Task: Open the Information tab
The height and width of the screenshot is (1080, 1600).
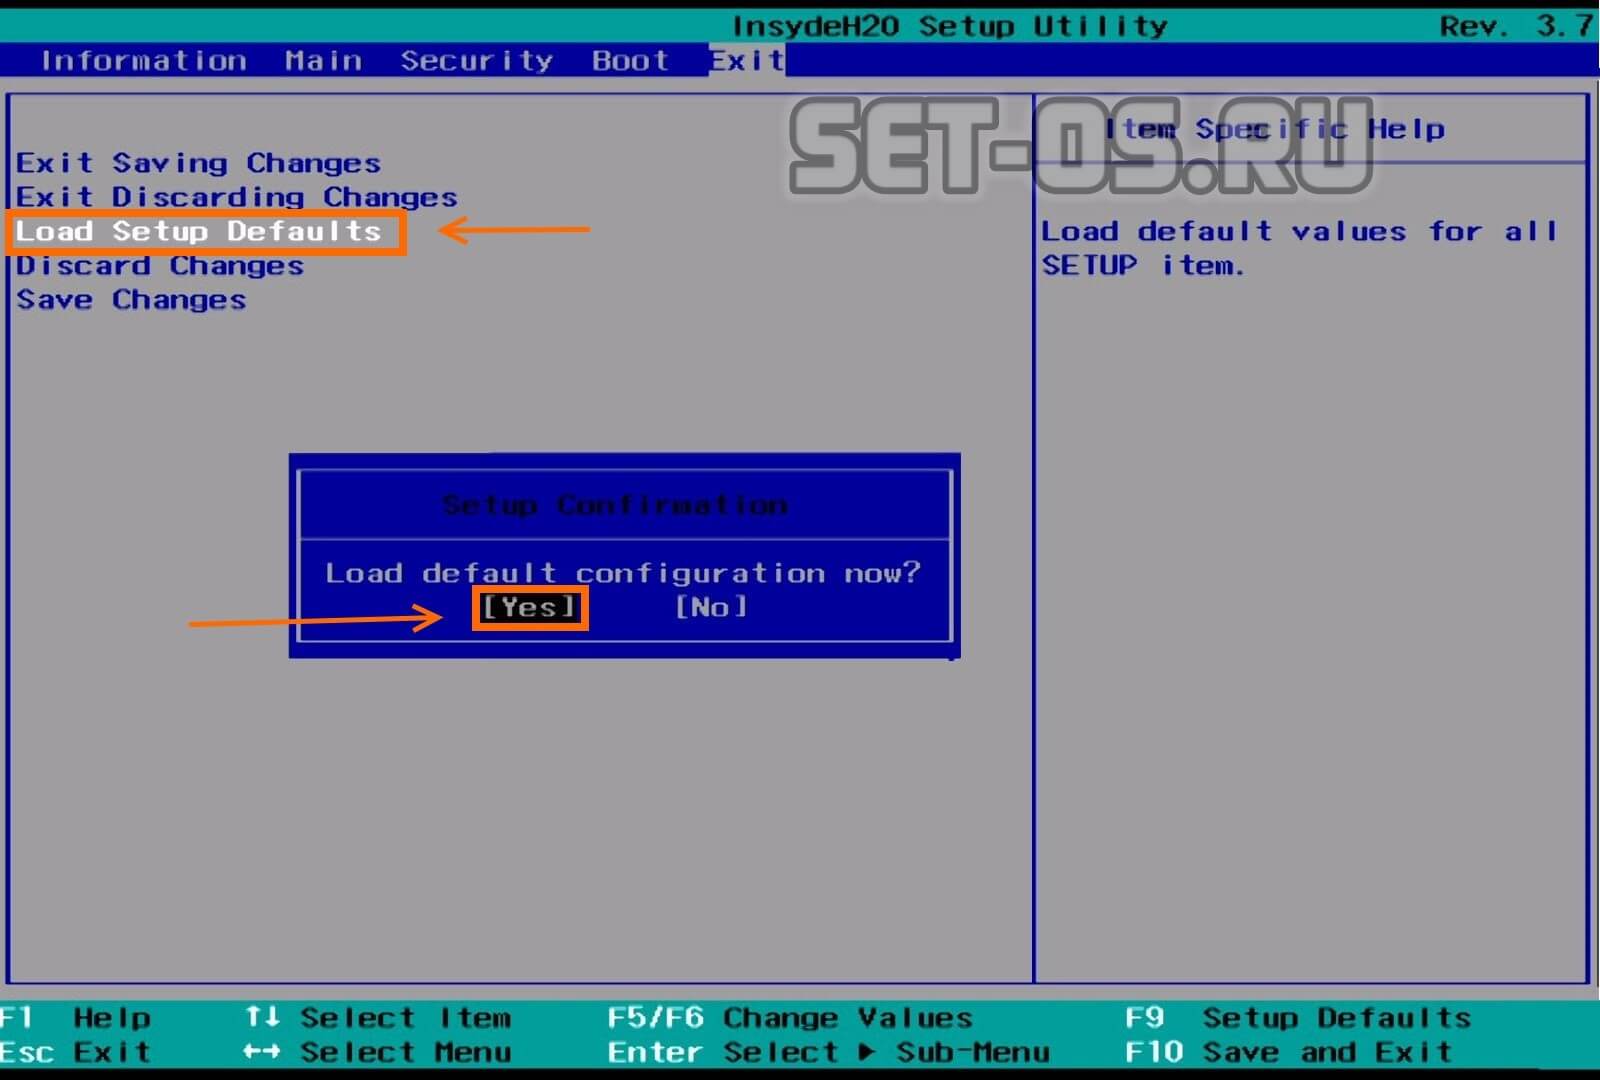Action: pos(144,60)
